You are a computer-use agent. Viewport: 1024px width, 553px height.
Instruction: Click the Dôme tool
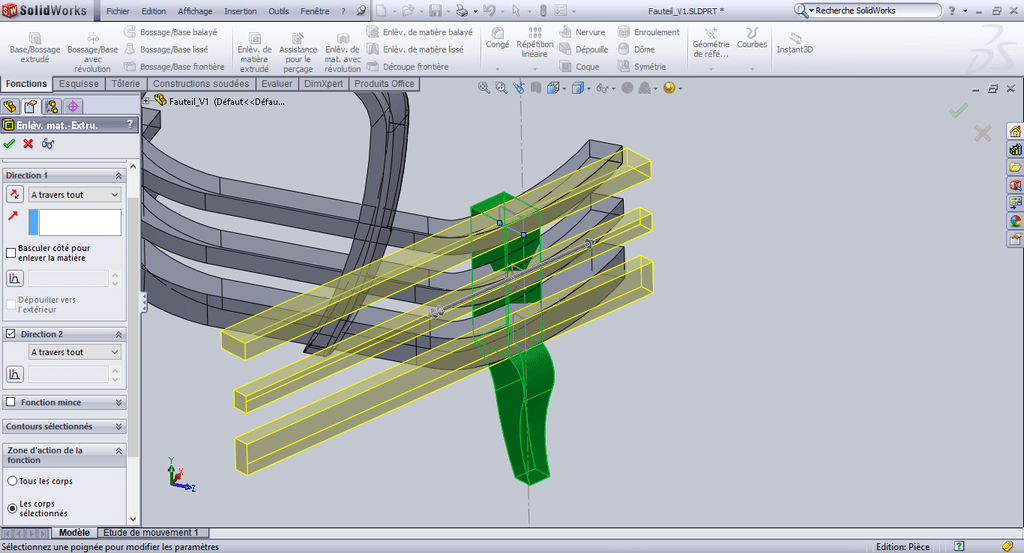[x=636, y=49]
